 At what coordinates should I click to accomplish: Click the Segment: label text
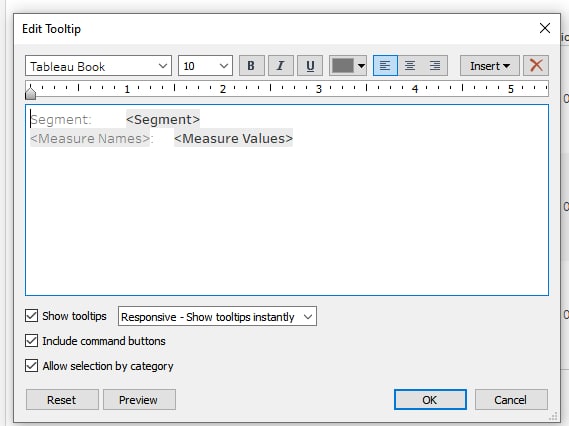point(61,119)
